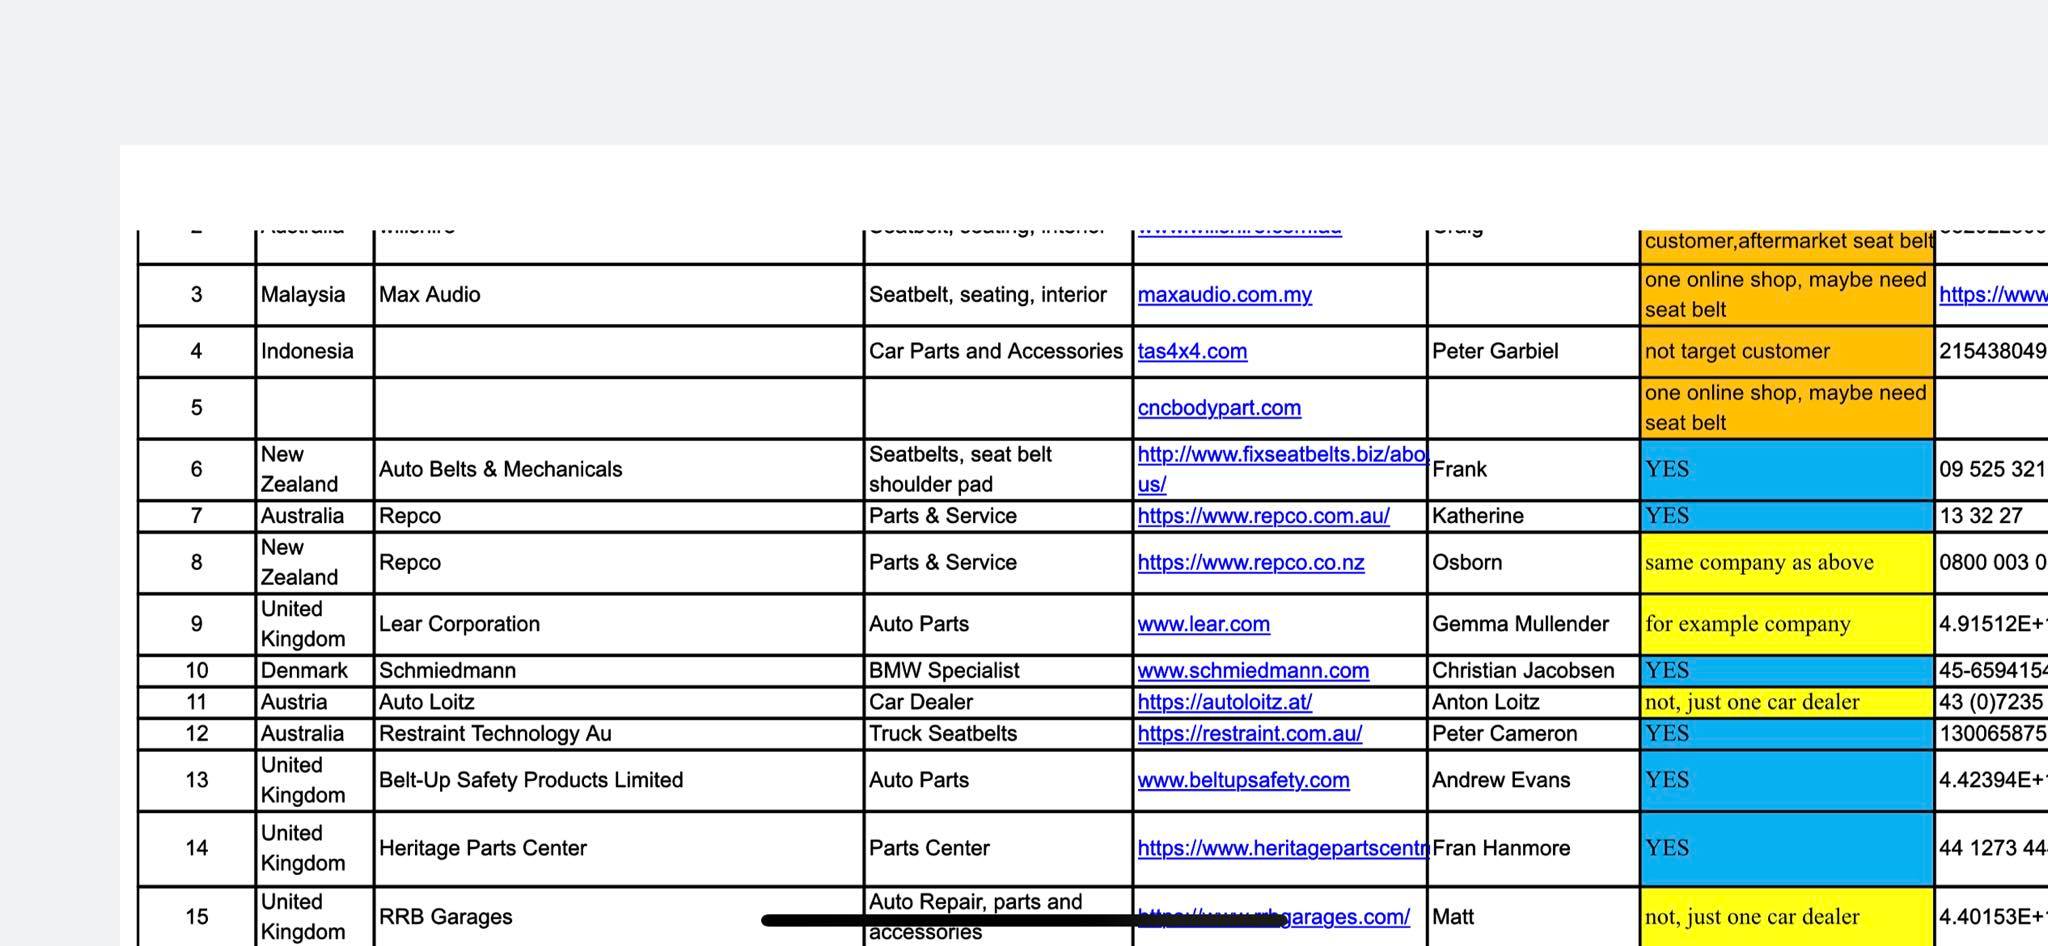Viewport: 2048px width, 946px height.
Task: Click the 'Parts Center' business type cell
Action: pyautogui.click(x=998, y=848)
